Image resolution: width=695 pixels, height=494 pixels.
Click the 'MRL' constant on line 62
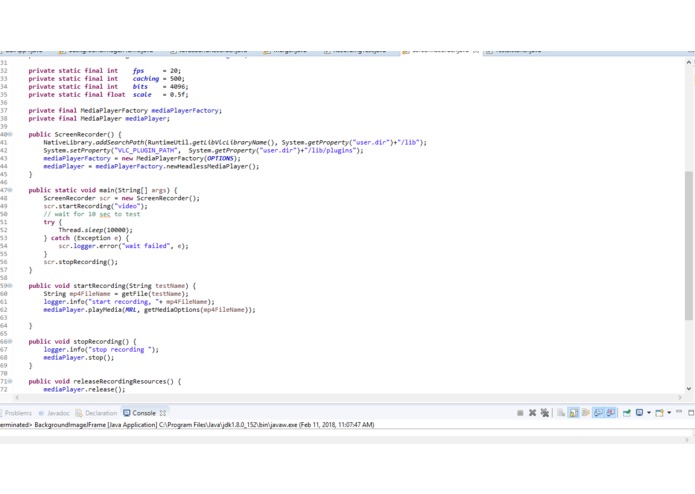[x=131, y=310]
